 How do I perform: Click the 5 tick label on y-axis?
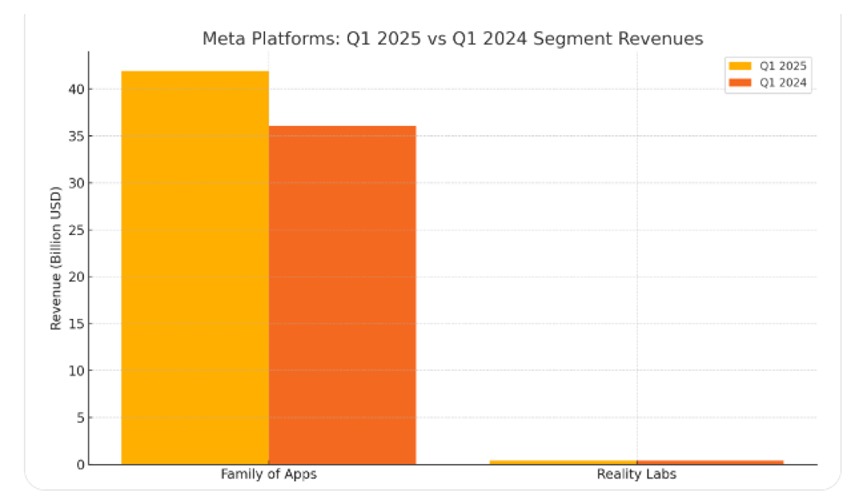point(78,418)
